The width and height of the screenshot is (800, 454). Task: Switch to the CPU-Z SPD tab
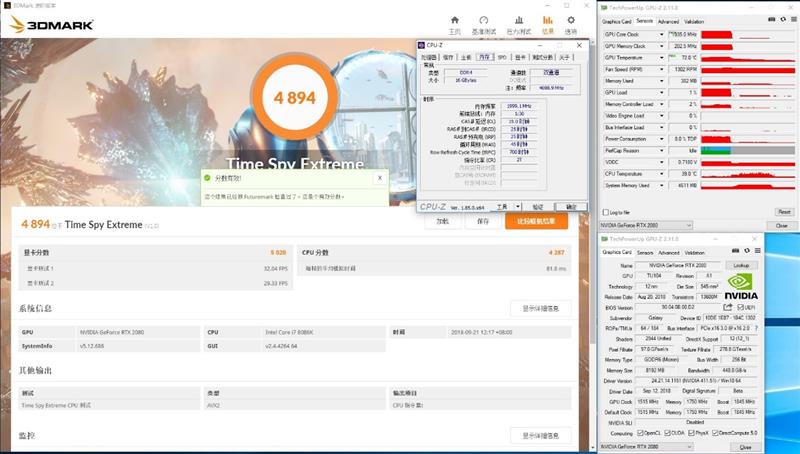502,57
